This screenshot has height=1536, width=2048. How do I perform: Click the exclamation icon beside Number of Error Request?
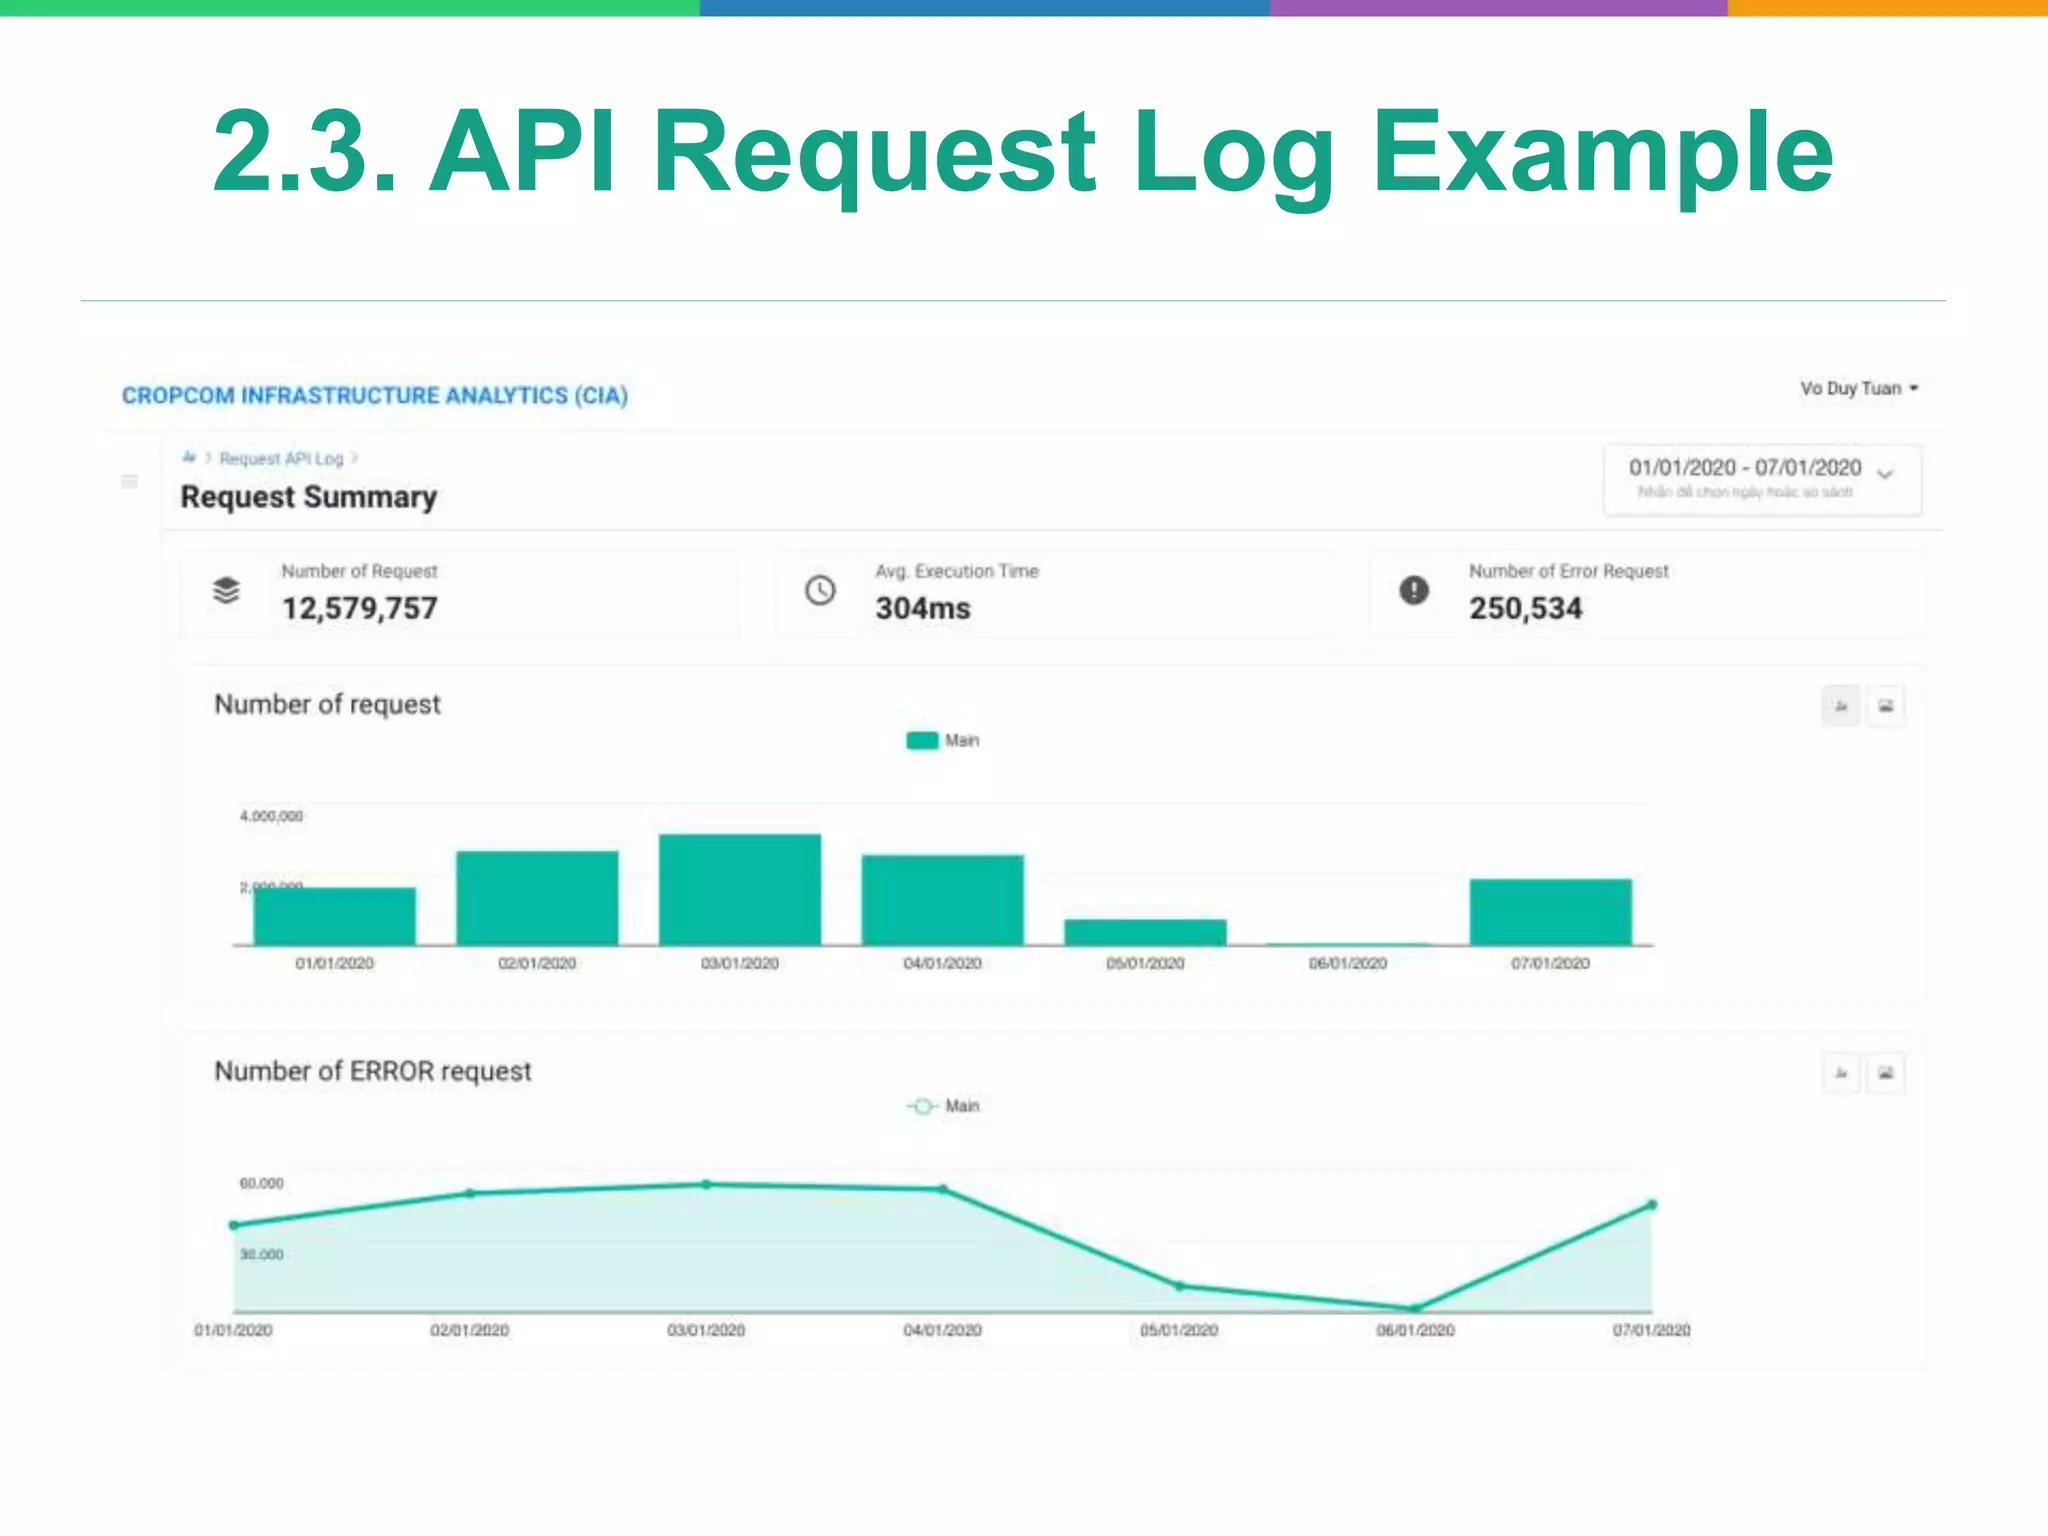pyautogui.click(x=1414, y=590)
